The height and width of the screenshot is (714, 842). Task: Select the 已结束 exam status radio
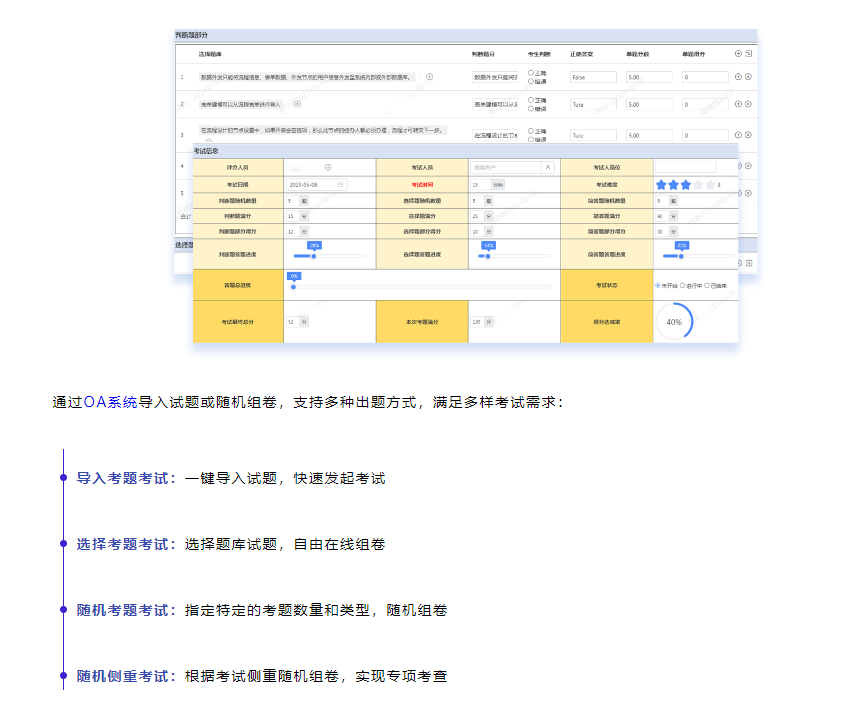coord(707,285)
